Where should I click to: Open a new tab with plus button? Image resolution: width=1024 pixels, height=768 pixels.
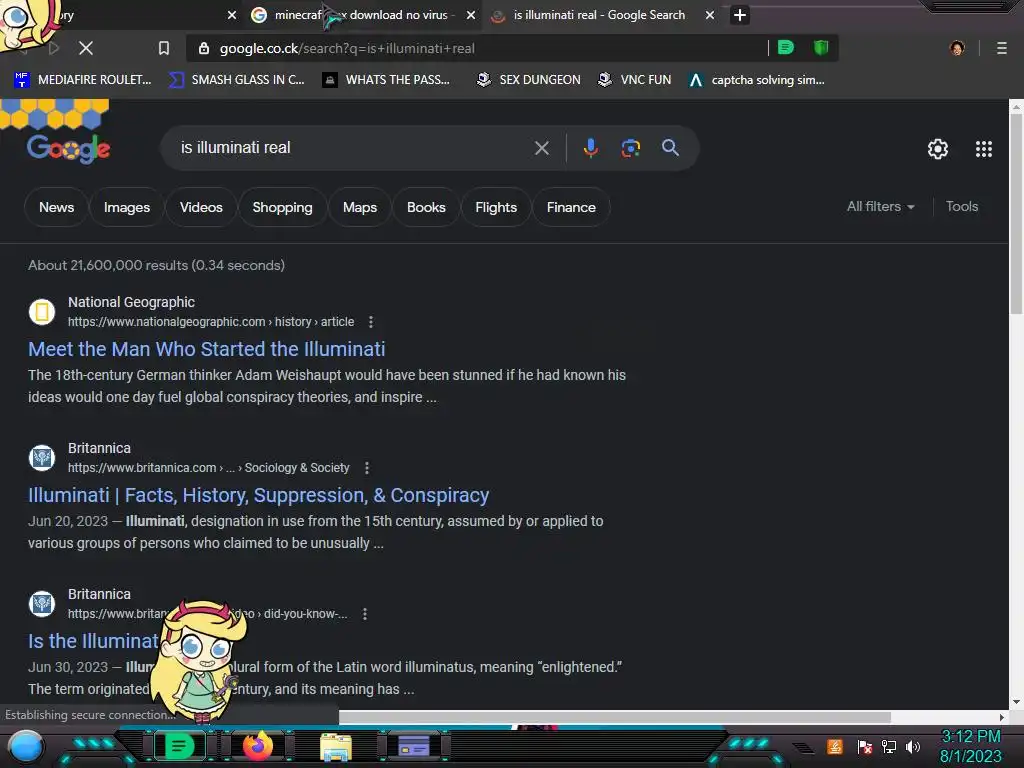point(739,15)
